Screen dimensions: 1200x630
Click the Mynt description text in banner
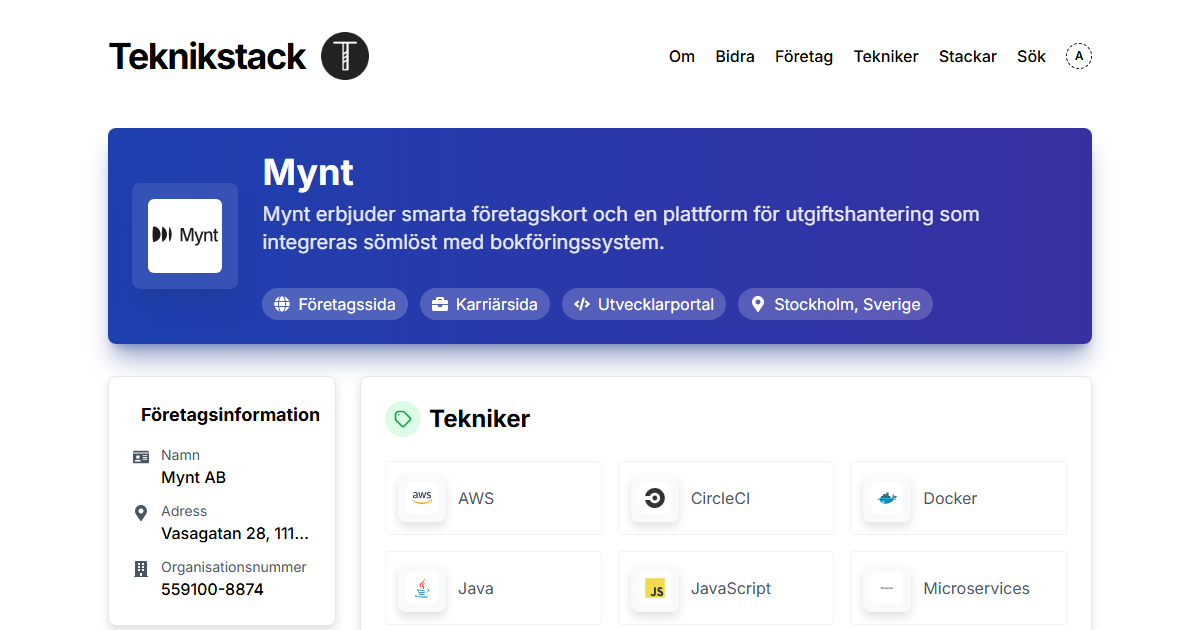[621, 228]
